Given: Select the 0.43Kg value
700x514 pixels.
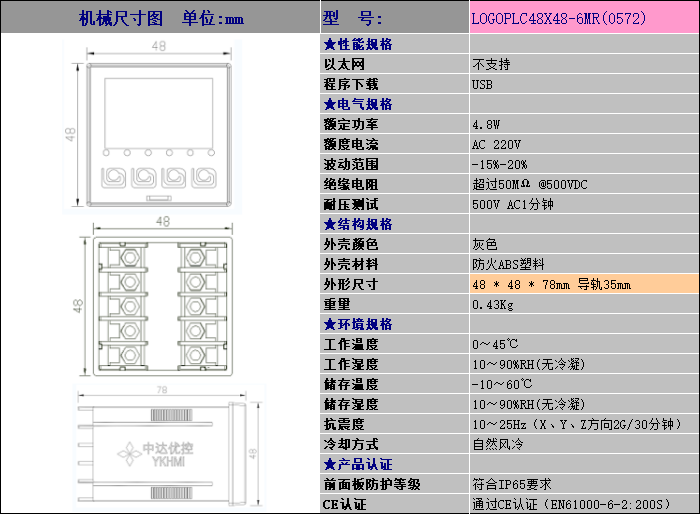Looking at the screenshot, I should [x=493, y=305].
